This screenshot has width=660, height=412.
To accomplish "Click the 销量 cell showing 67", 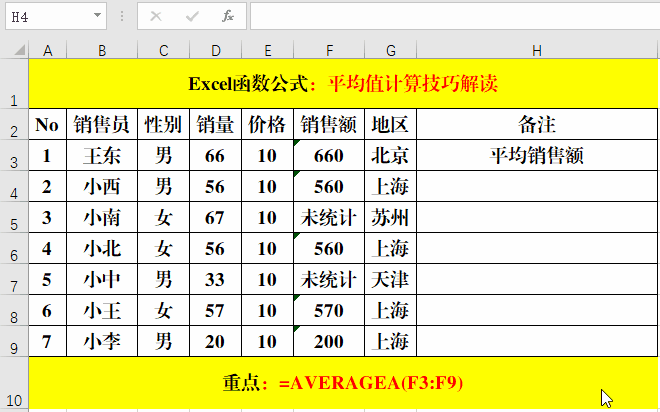I will [216, 218].
